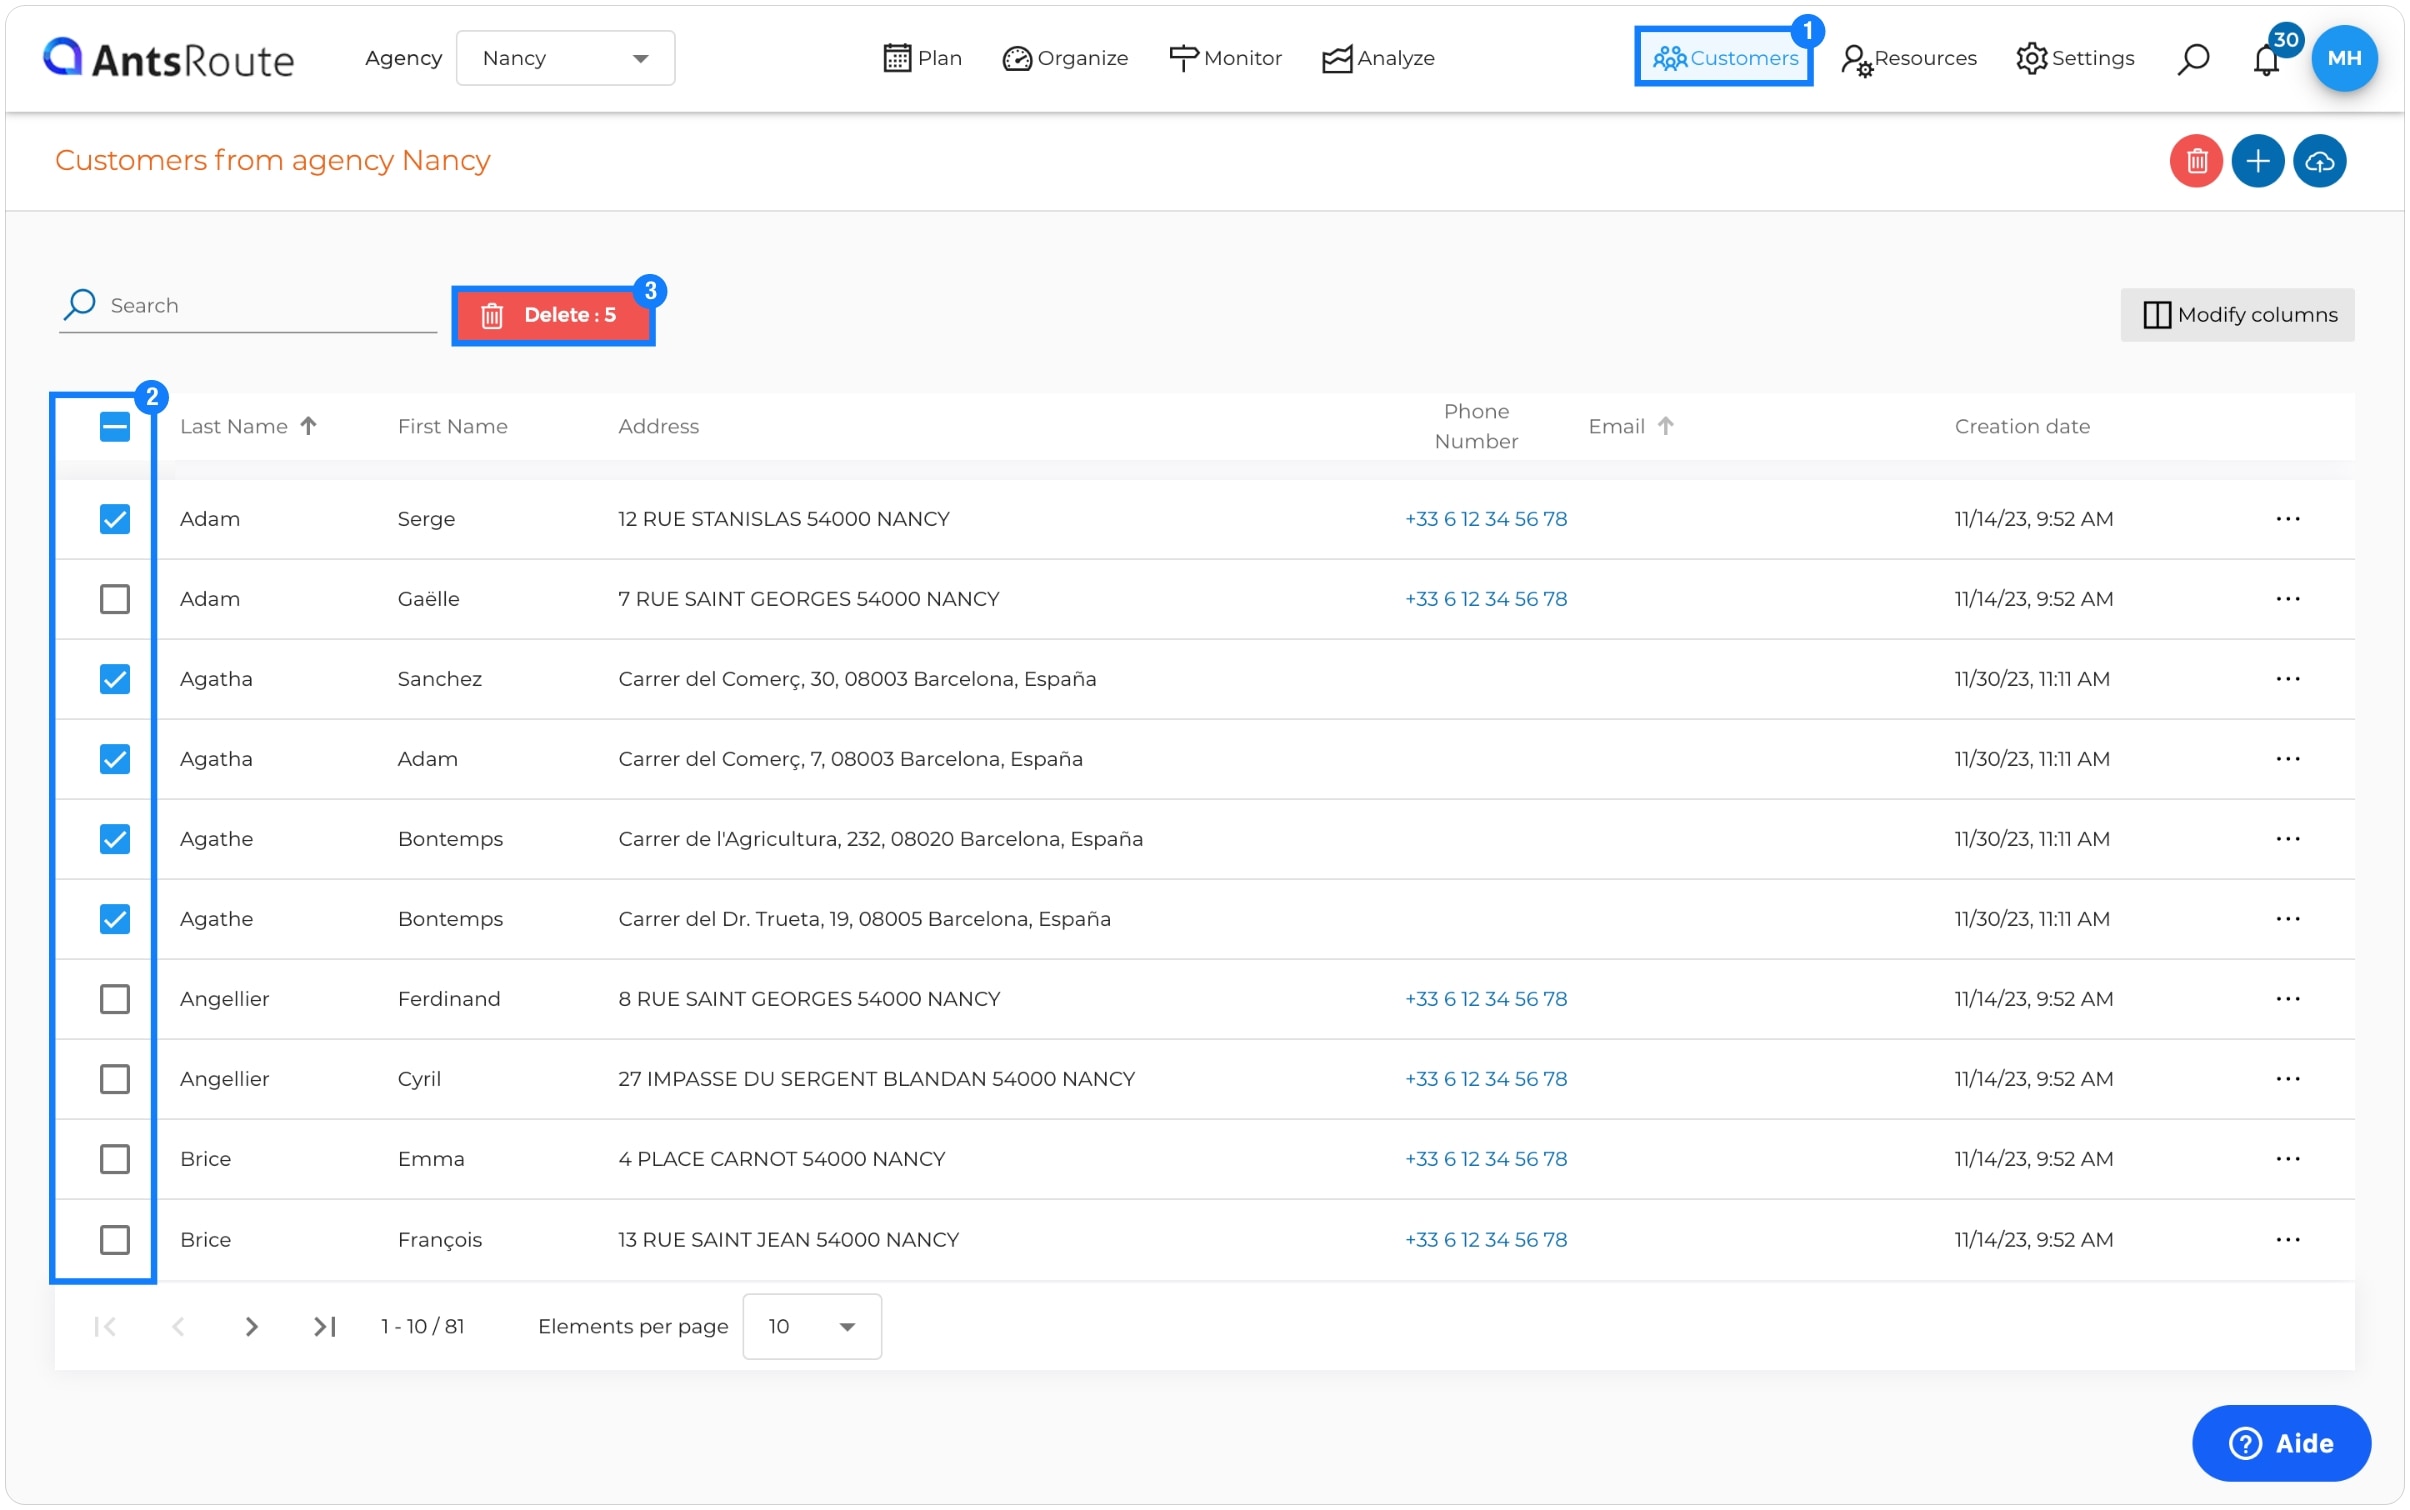Viewport: 2410px width, 1510px height.
Task: Go to the first page arrow
Action: pyautogui.click(x=105, y=1327)
